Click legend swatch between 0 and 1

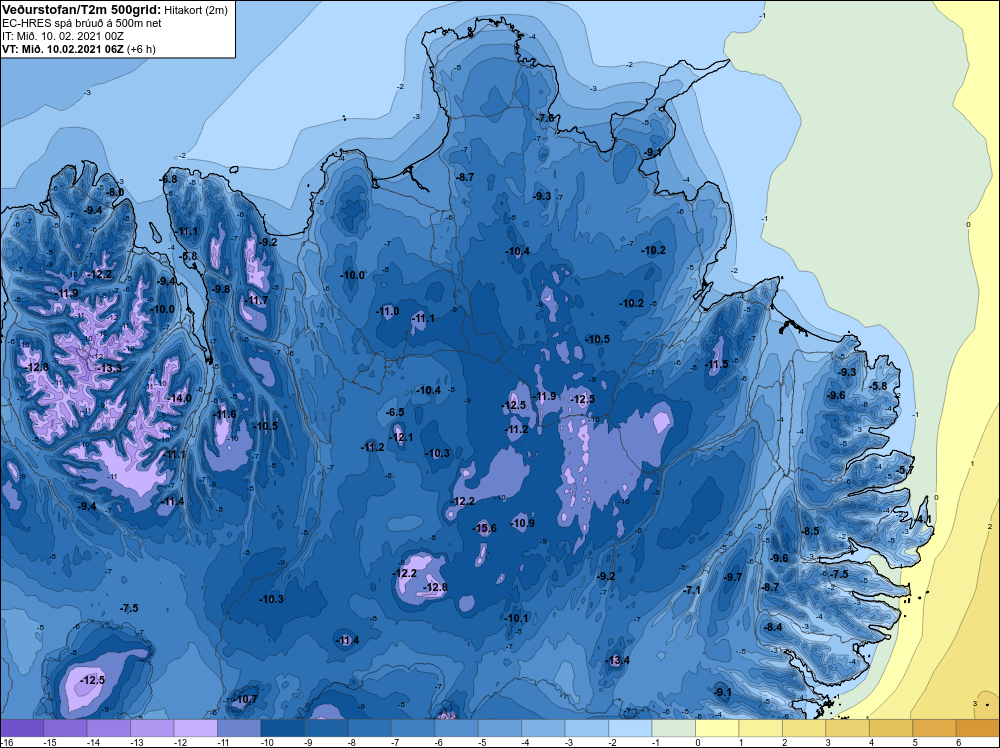717,728
